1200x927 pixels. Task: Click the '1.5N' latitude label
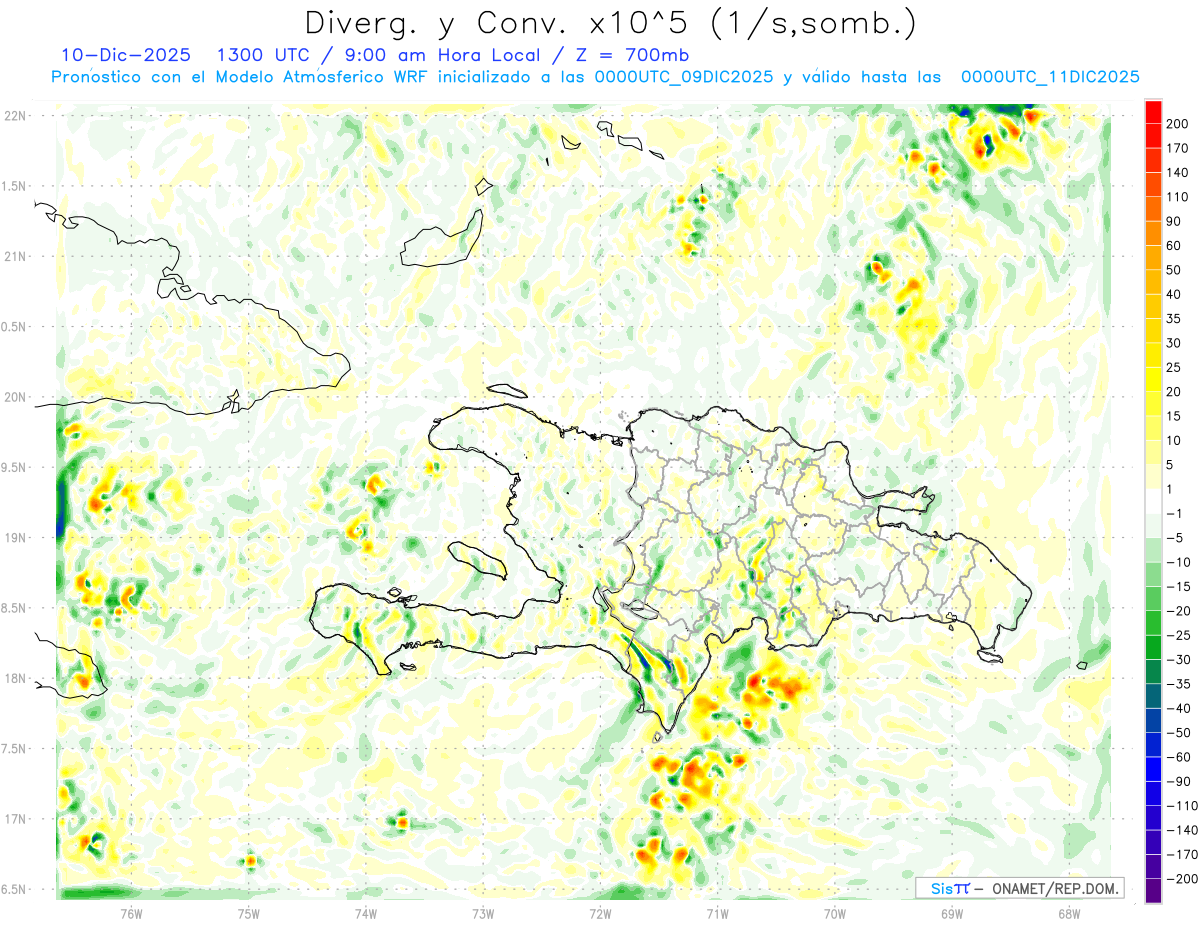14,186
